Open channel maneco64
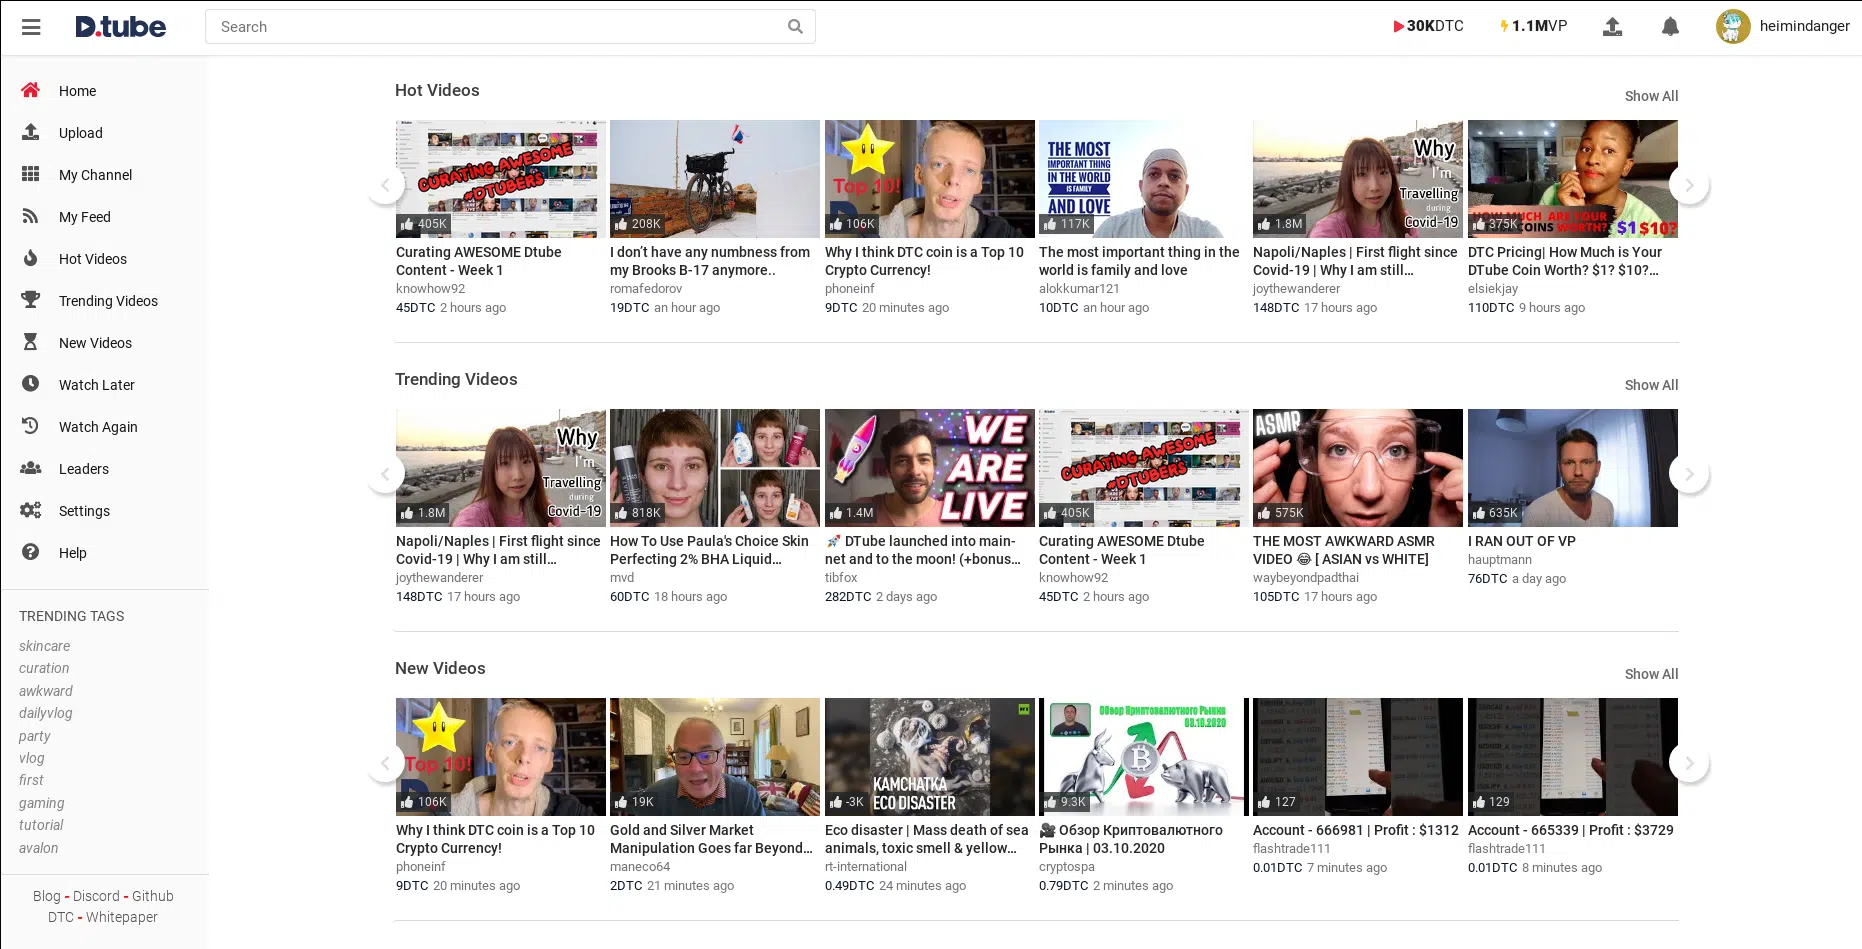This screenshot has width=1862, height=949. tap(640, 867)
